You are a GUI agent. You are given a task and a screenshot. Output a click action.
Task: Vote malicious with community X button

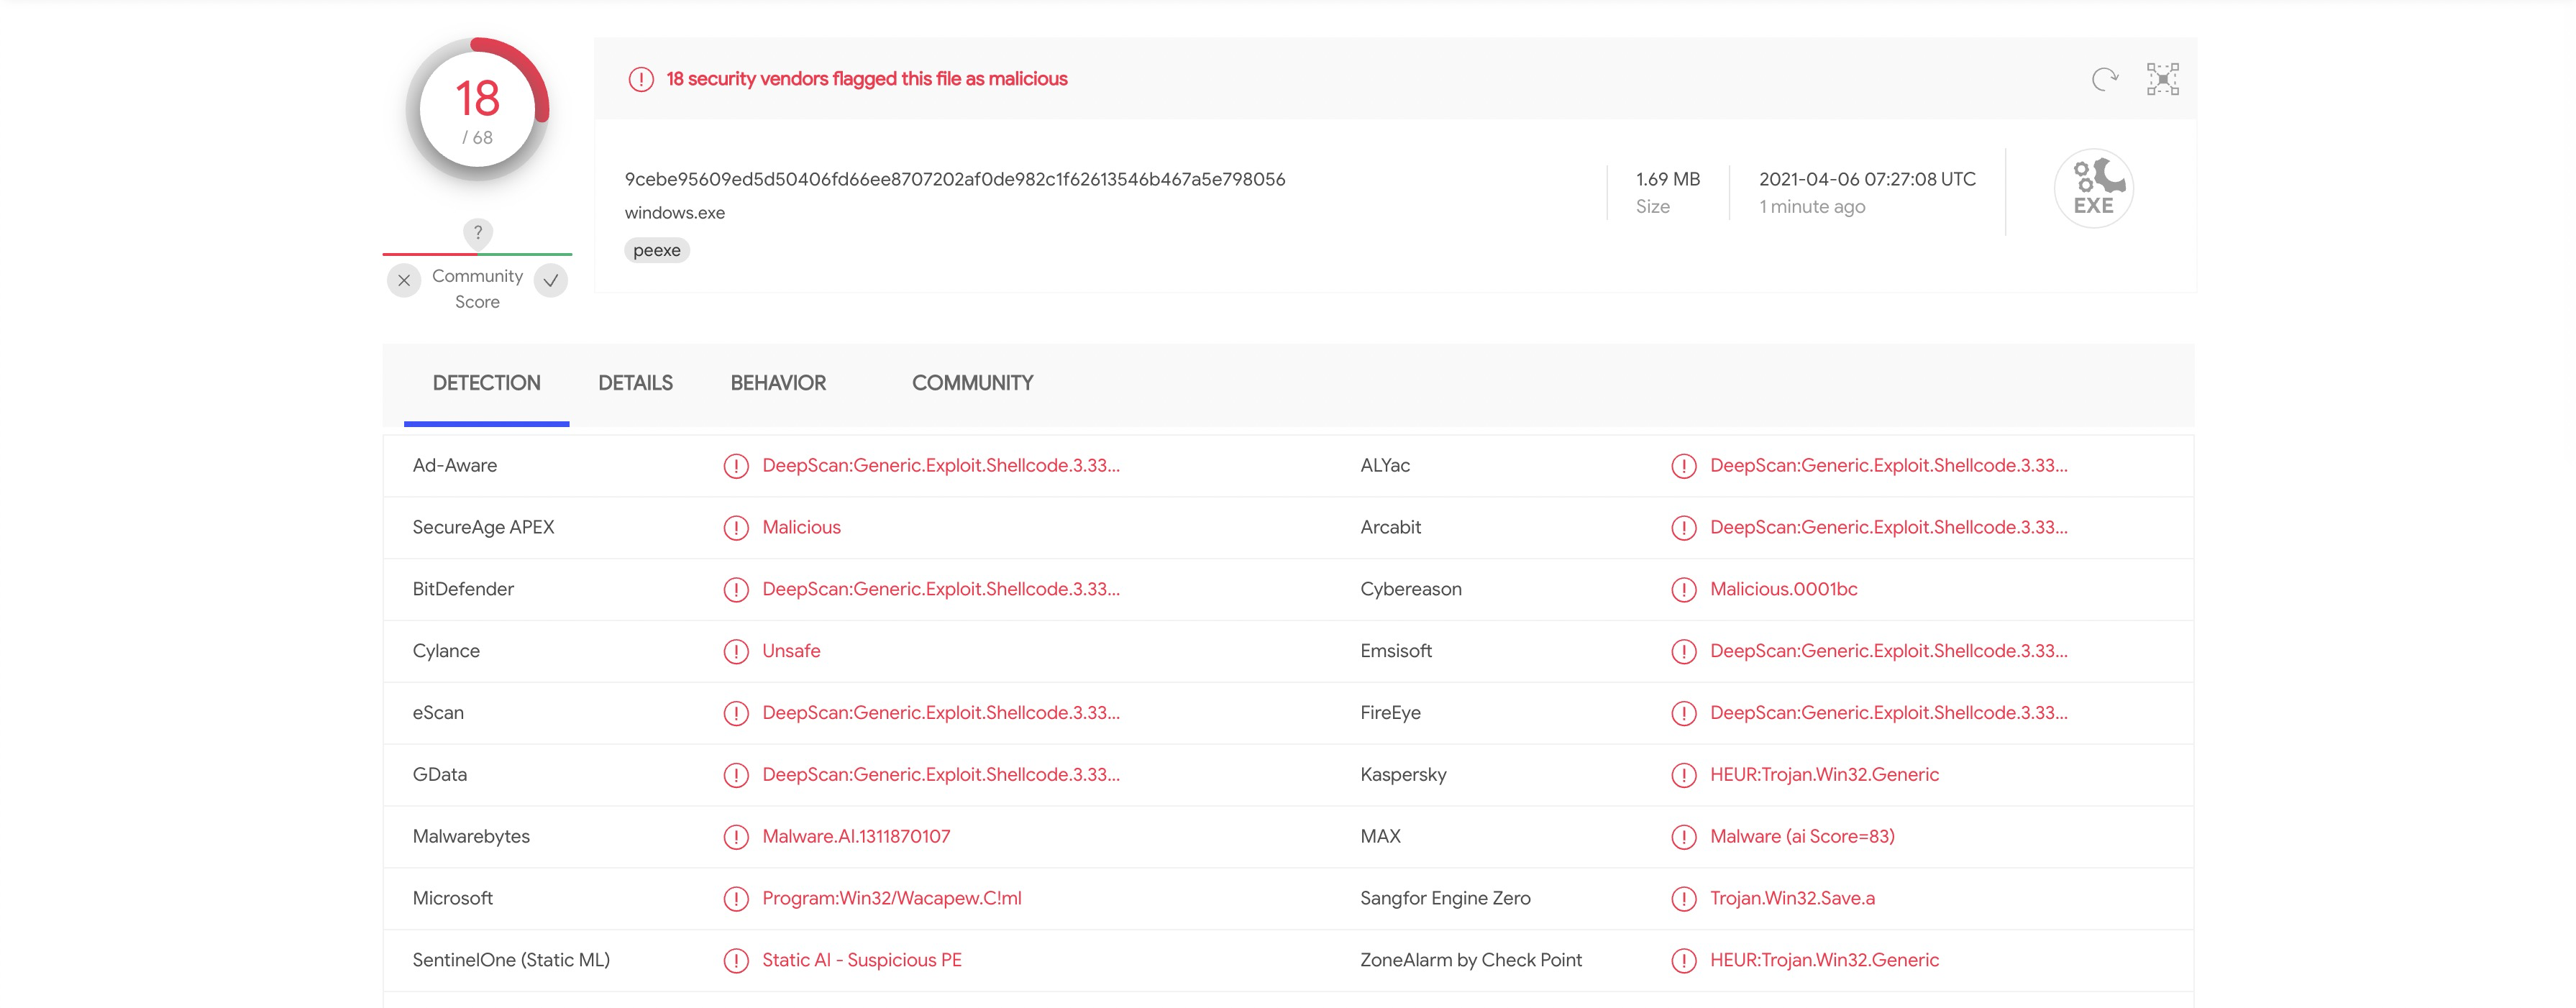(404, 281)
